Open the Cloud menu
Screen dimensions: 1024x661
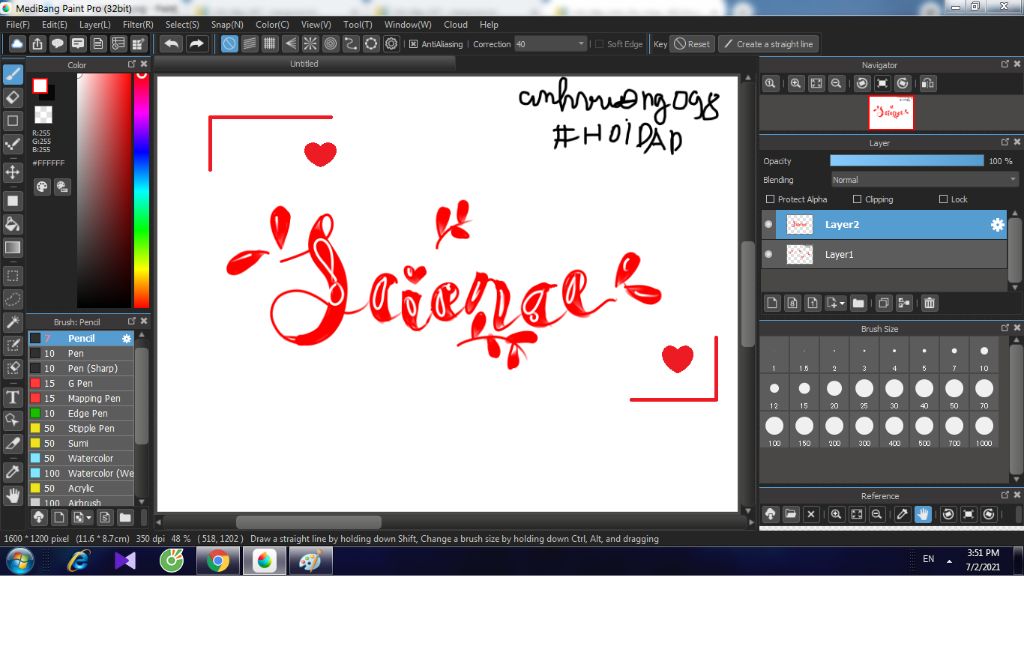(x=455, y=24)
